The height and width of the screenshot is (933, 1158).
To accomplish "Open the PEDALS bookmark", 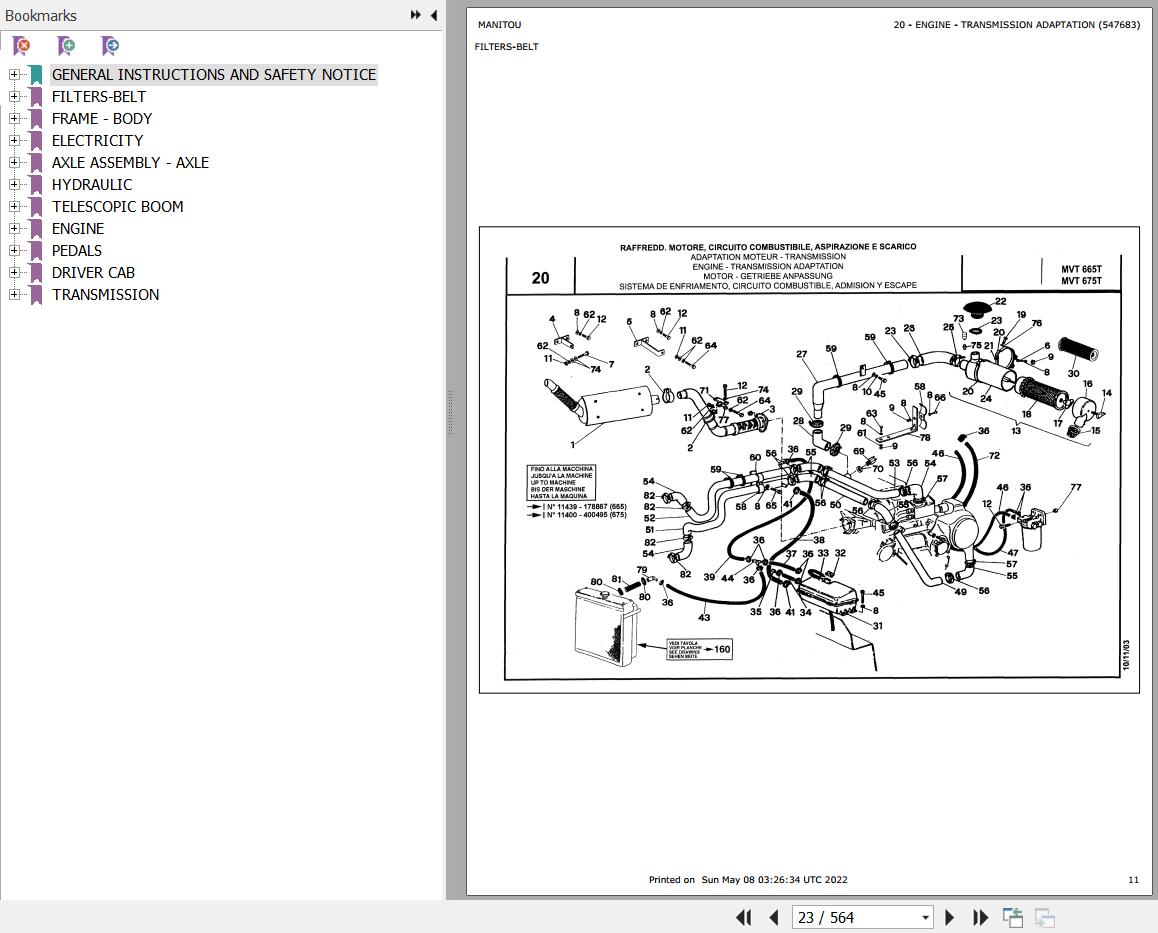I will pyautogui.click(x=77, y=250).
